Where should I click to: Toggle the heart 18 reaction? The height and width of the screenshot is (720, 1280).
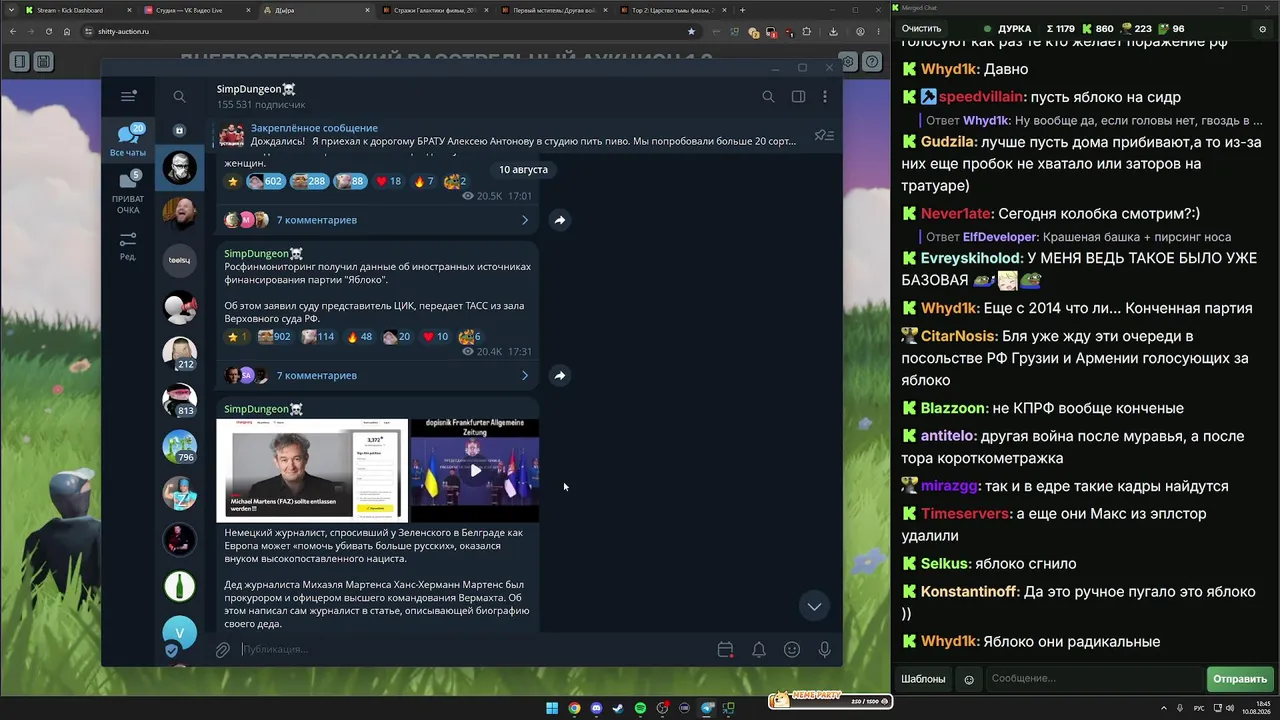coord(388,181)
